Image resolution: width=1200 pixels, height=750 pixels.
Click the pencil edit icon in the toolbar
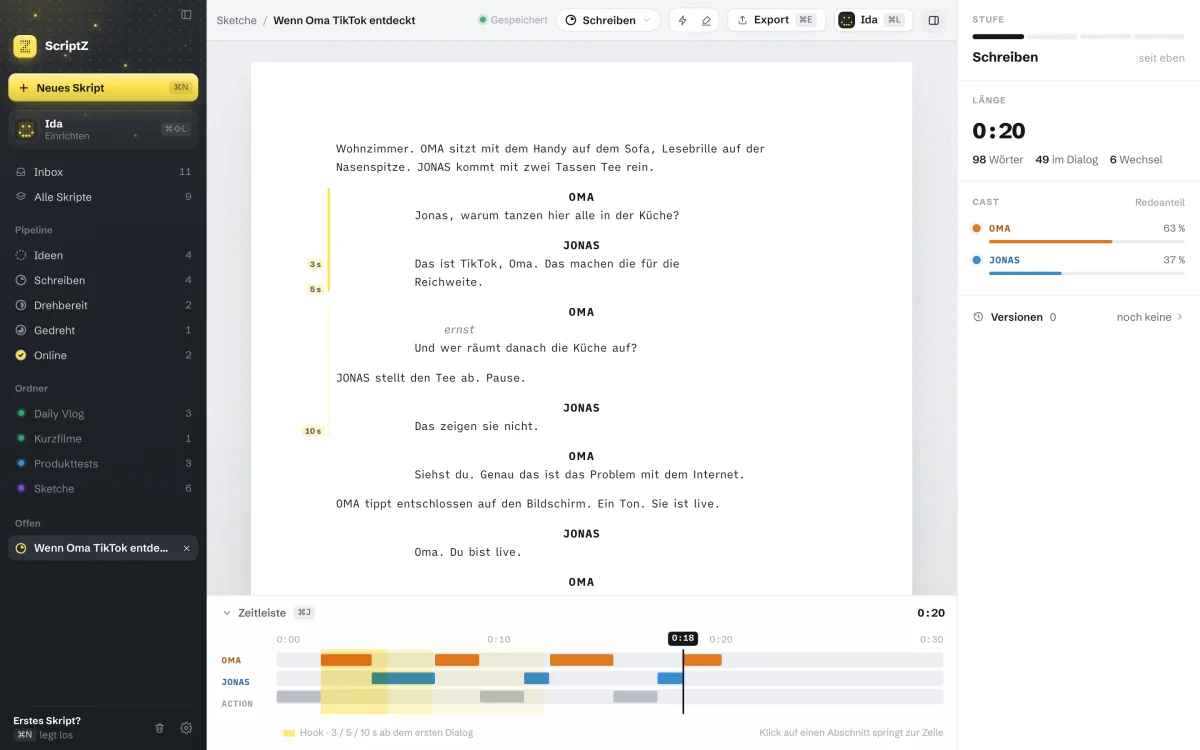pos(706,20)
